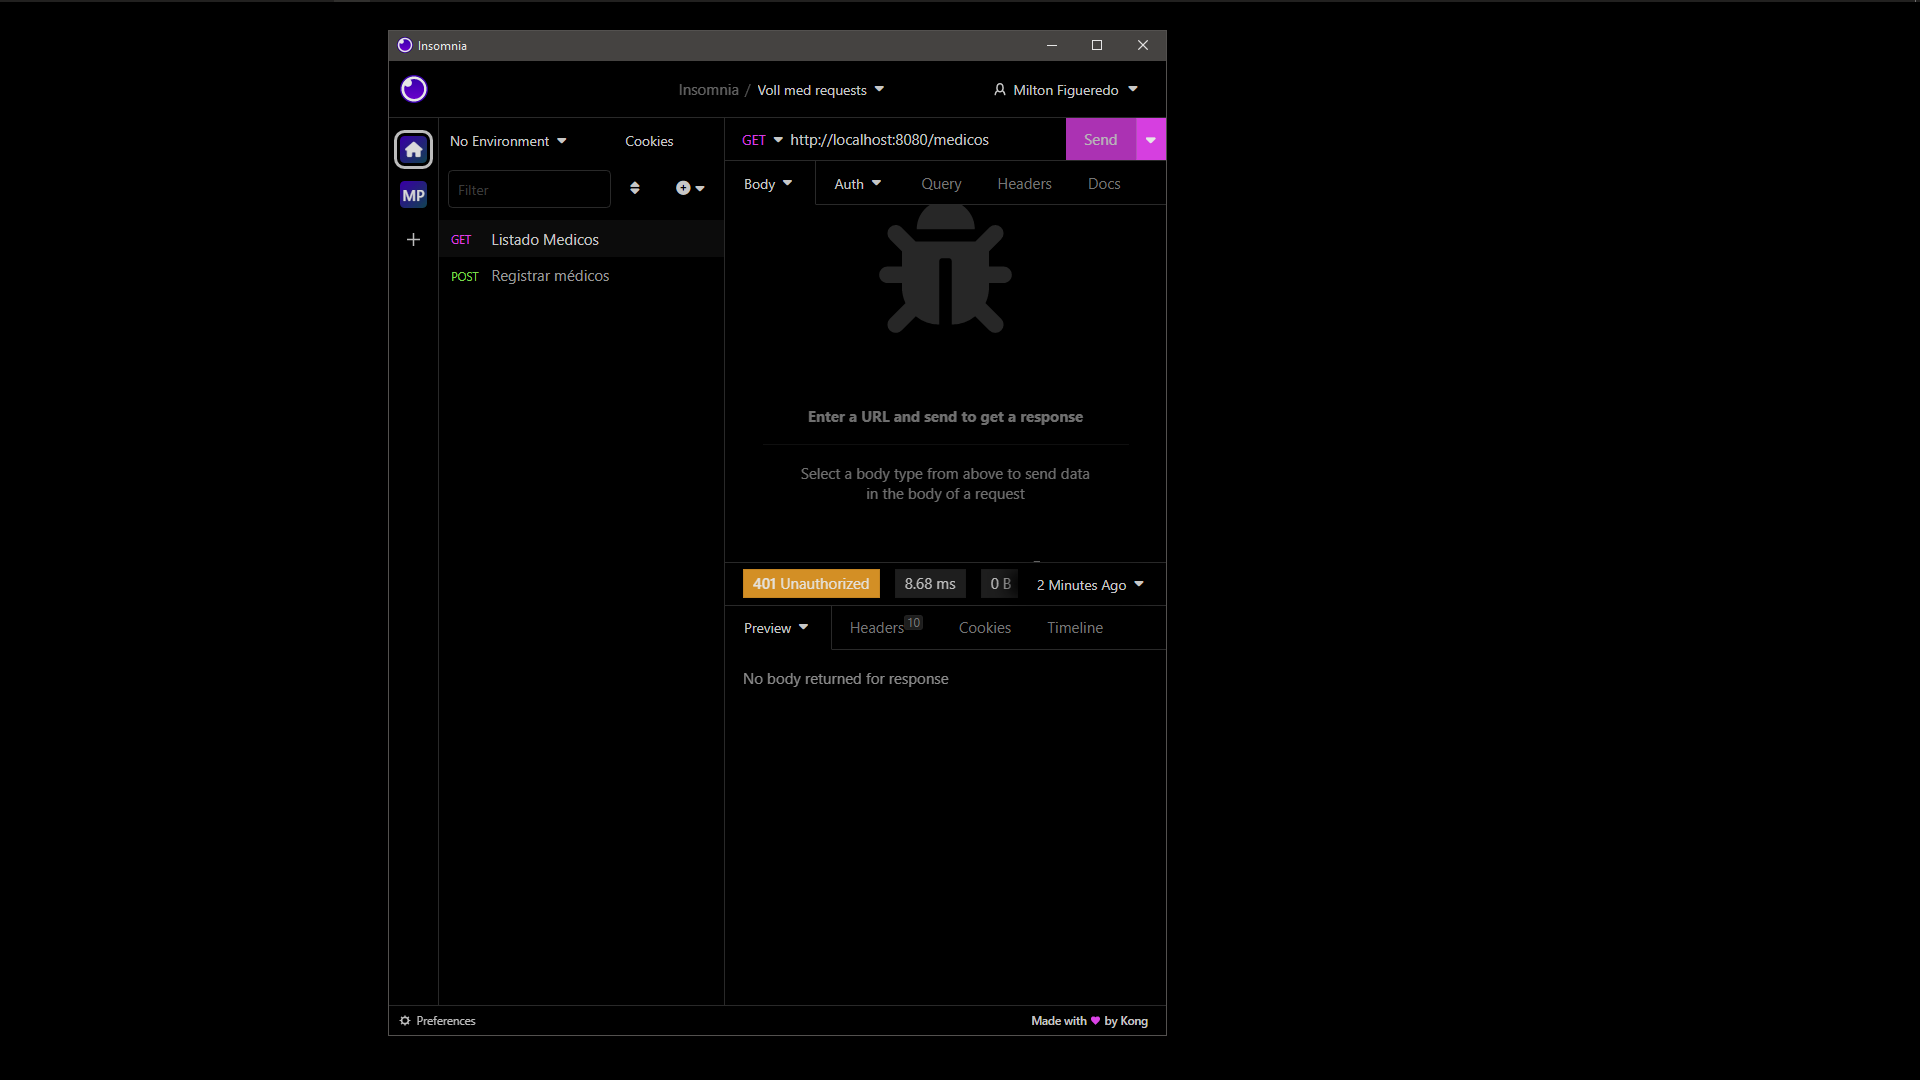This screenshot has width=1920, height=1080.
Task: Select the MP workspace icon
Action: 413,195
